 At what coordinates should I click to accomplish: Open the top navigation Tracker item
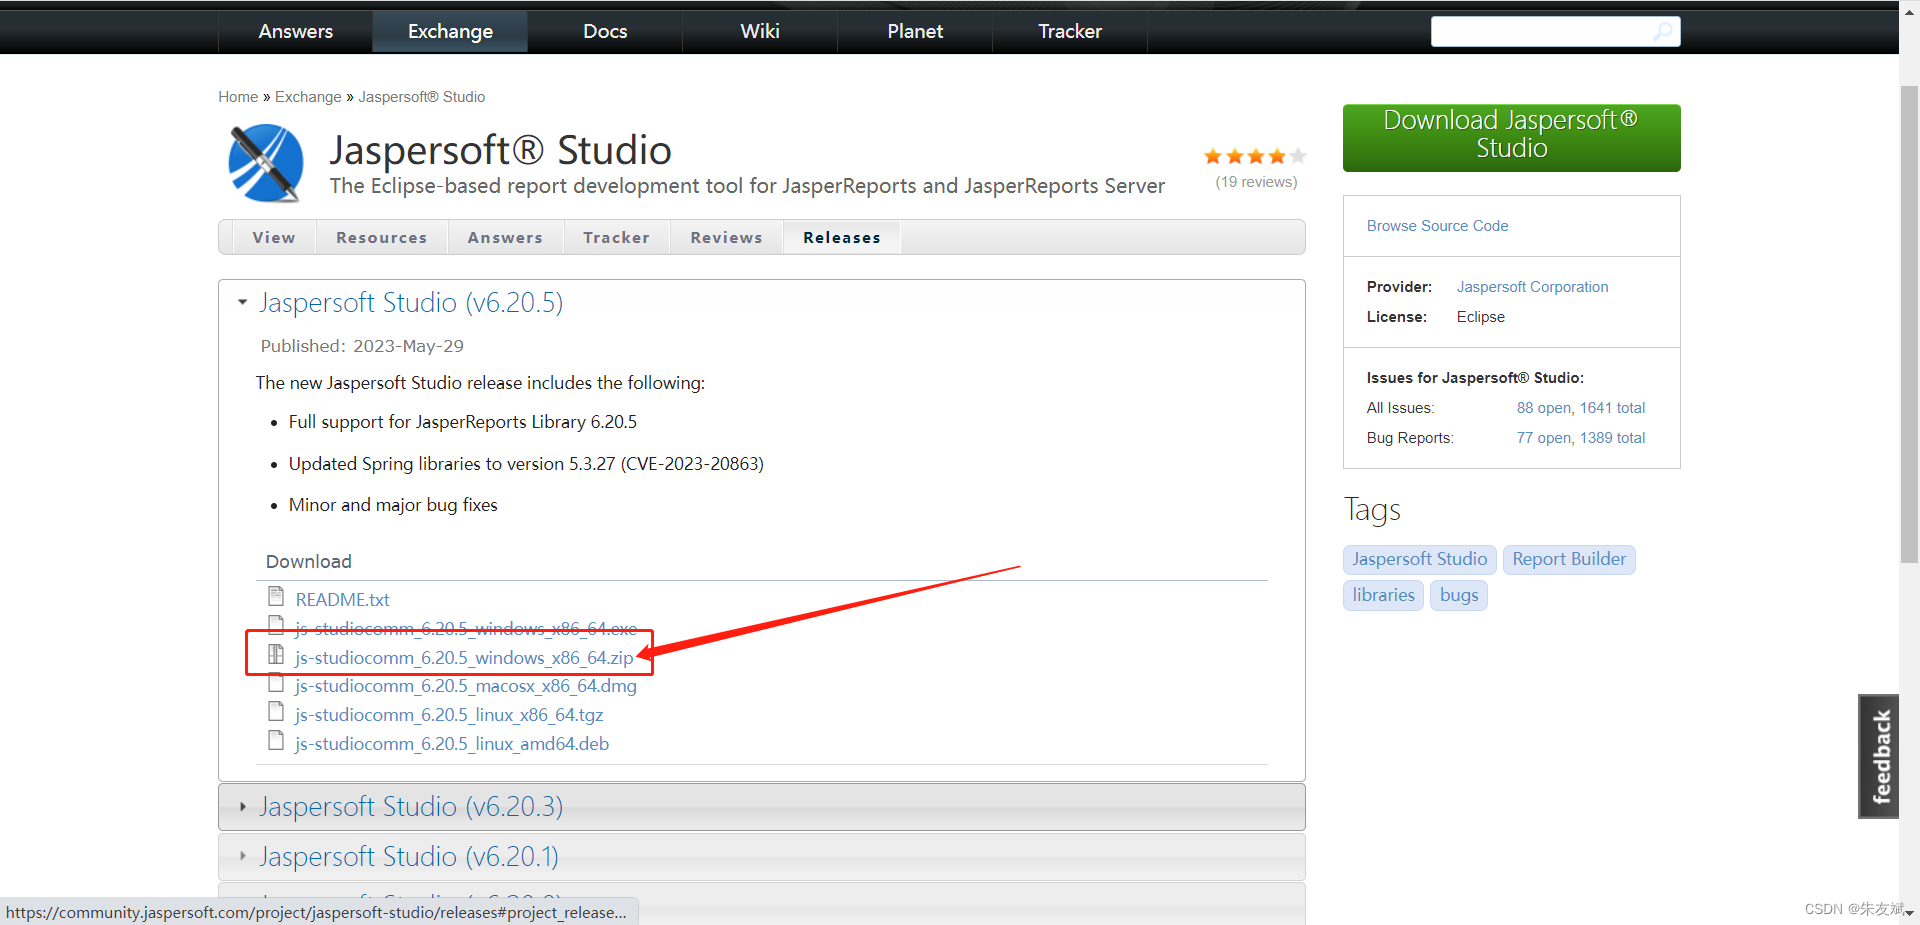click(1070, 31)
